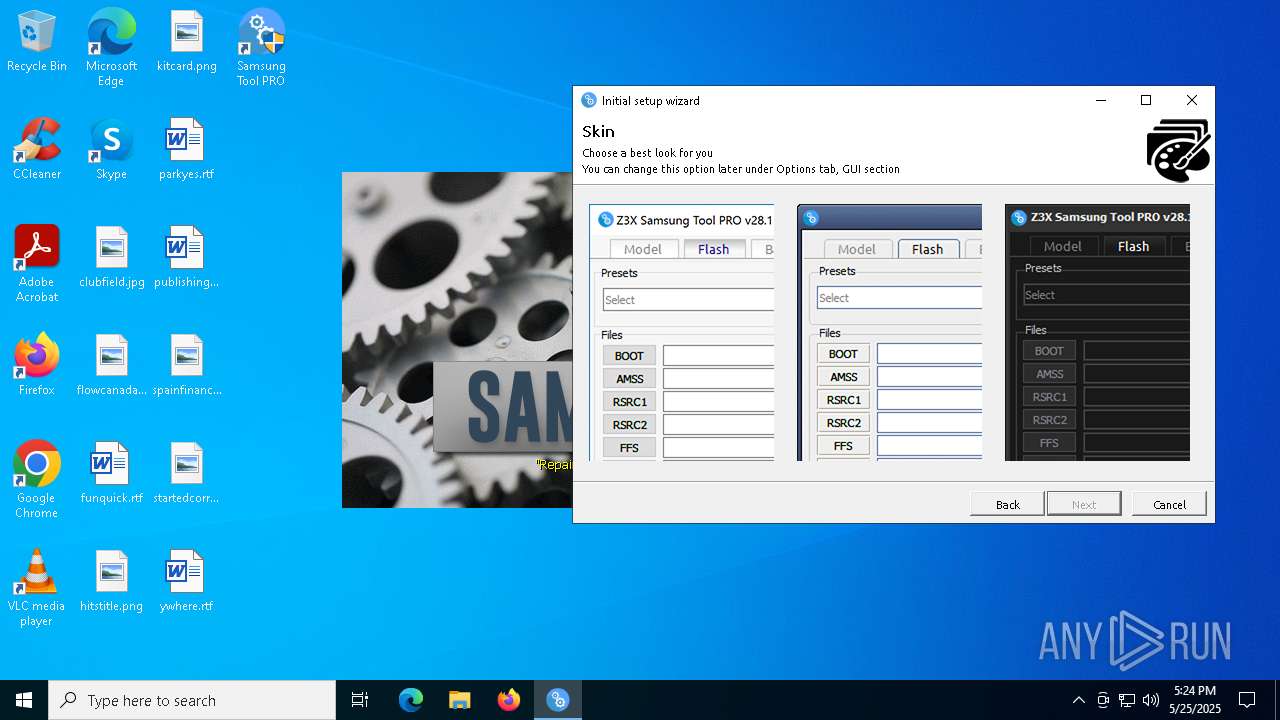Pick the dark skin preview thumbnail
Screen dimensions: 1280x720
click(x=1097, y=333)
